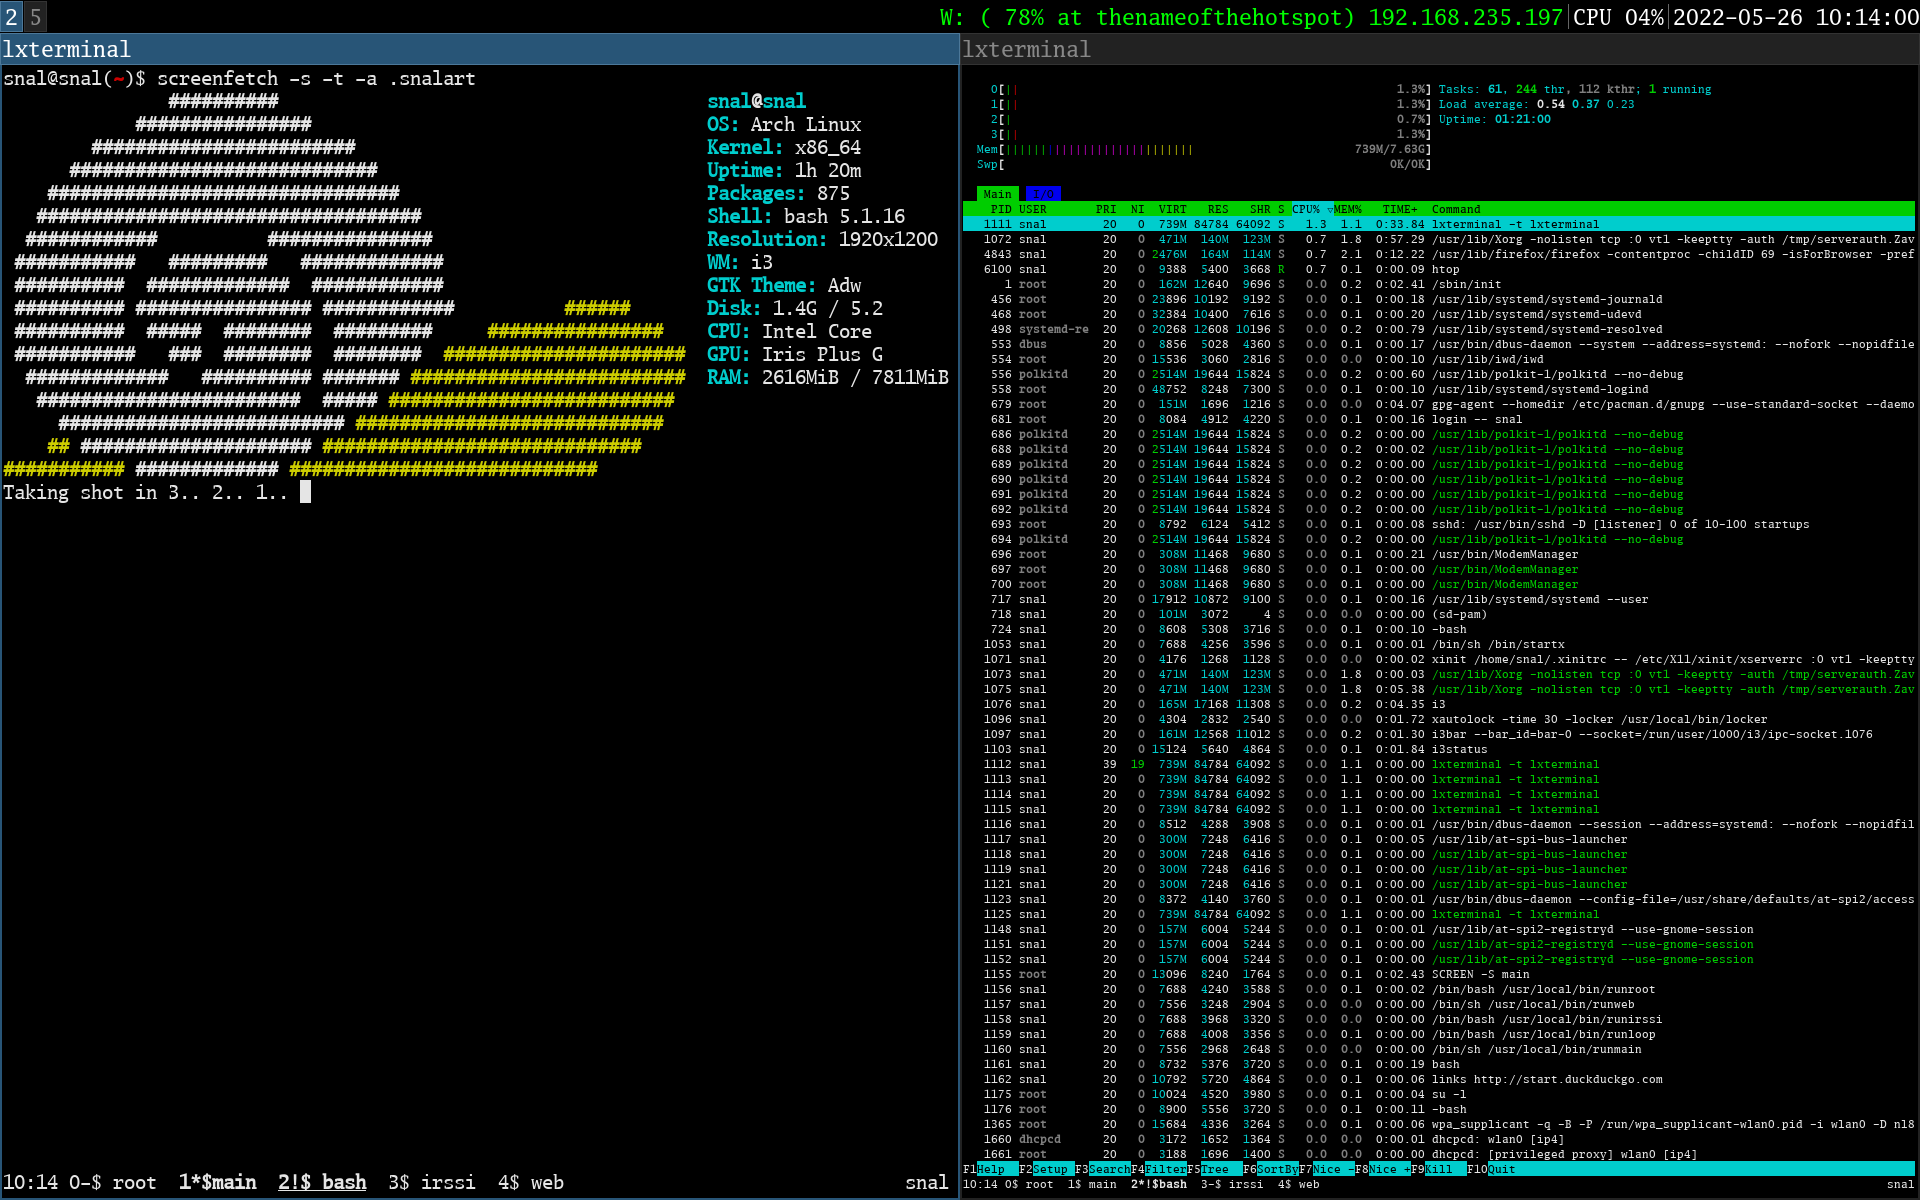Image resolution: width=1920 pixels, height=1200 pixels.
Task: Click the Wi-Fi hotspot status indicator
Action: click(x=1145, y=17)
